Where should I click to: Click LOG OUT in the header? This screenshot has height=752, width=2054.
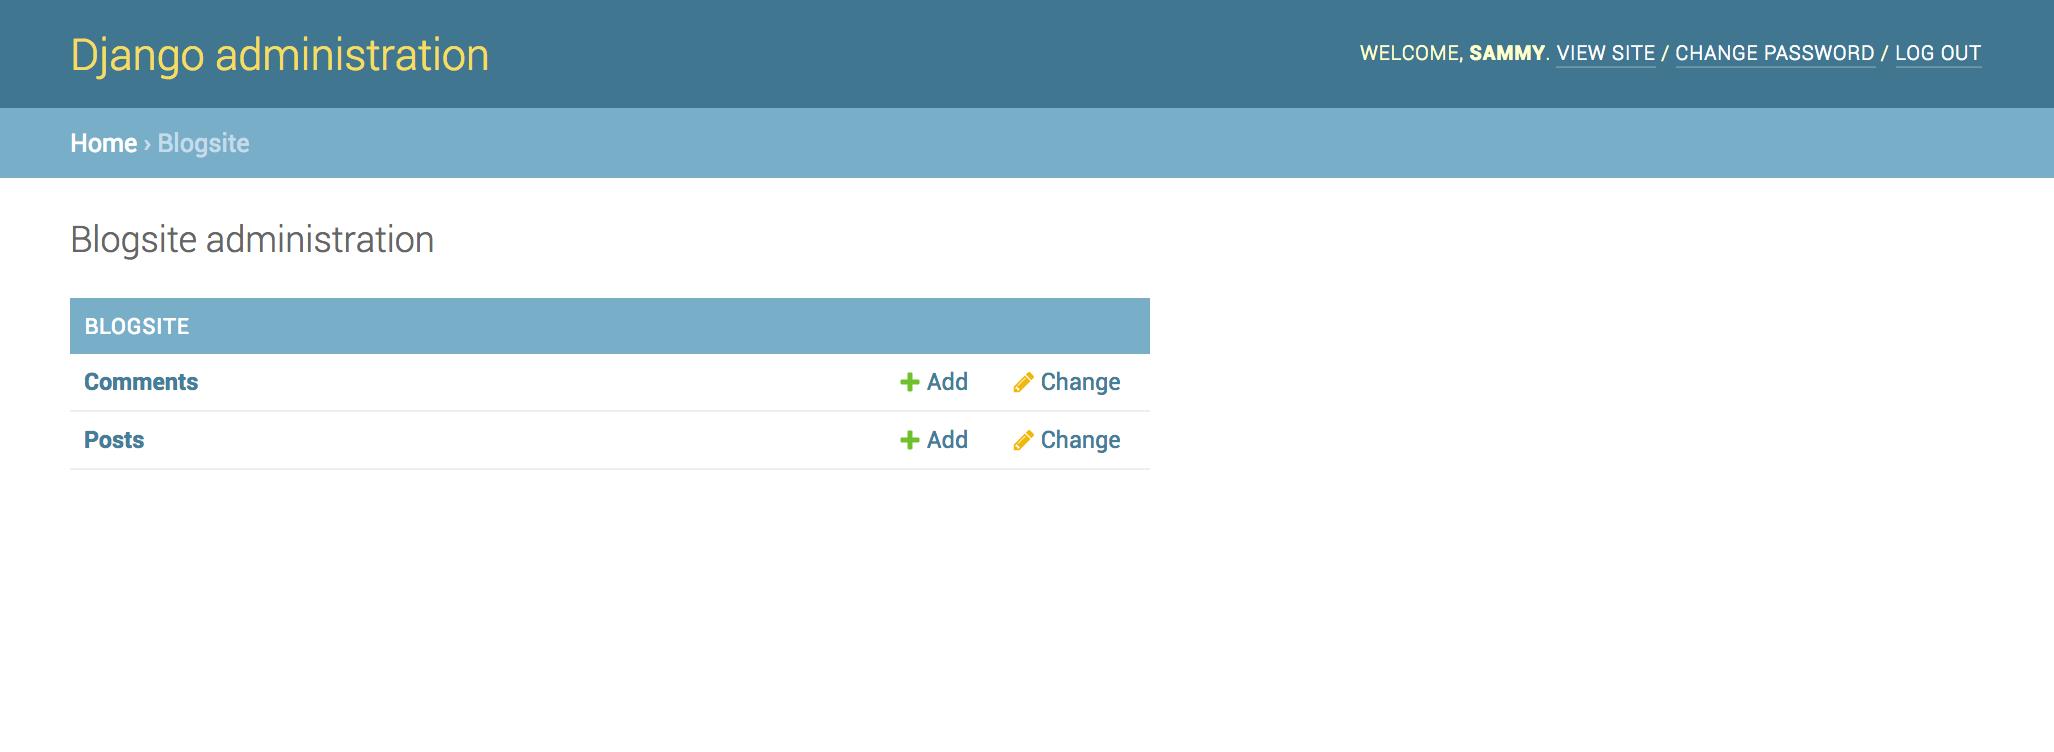1937,53
